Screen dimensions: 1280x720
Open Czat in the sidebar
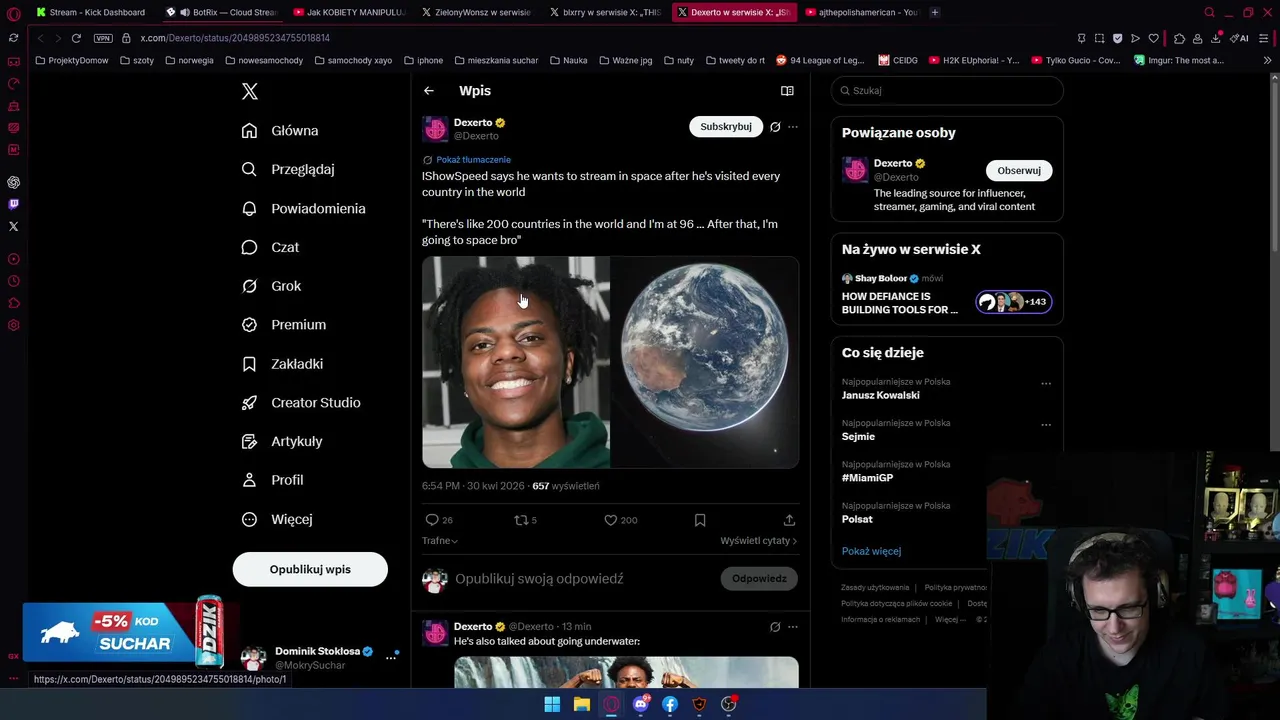coord(271,247)
